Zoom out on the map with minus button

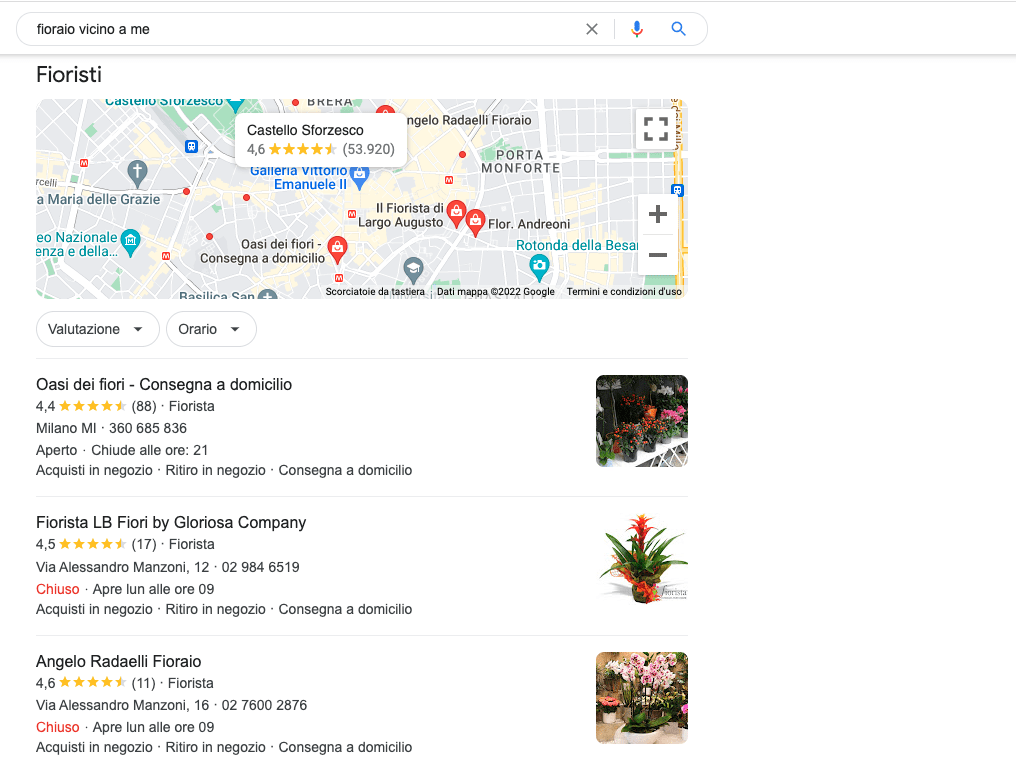click(658, 255)
